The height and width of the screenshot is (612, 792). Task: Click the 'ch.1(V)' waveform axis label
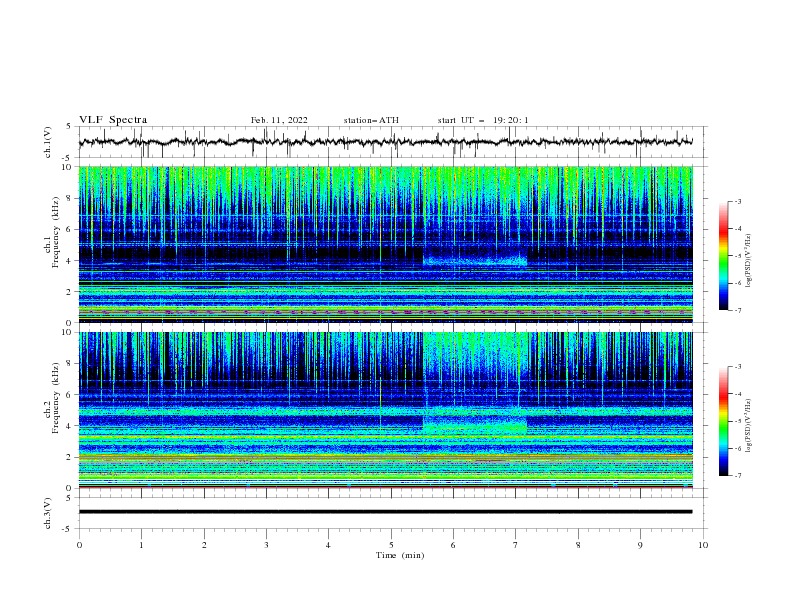48,142
